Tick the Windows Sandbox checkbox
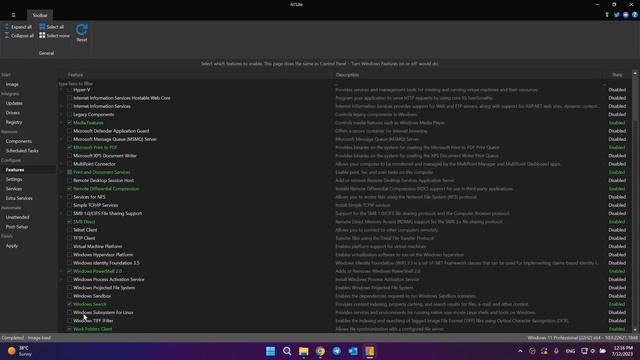The image size is (640, 360). click(x=69, y=296)
